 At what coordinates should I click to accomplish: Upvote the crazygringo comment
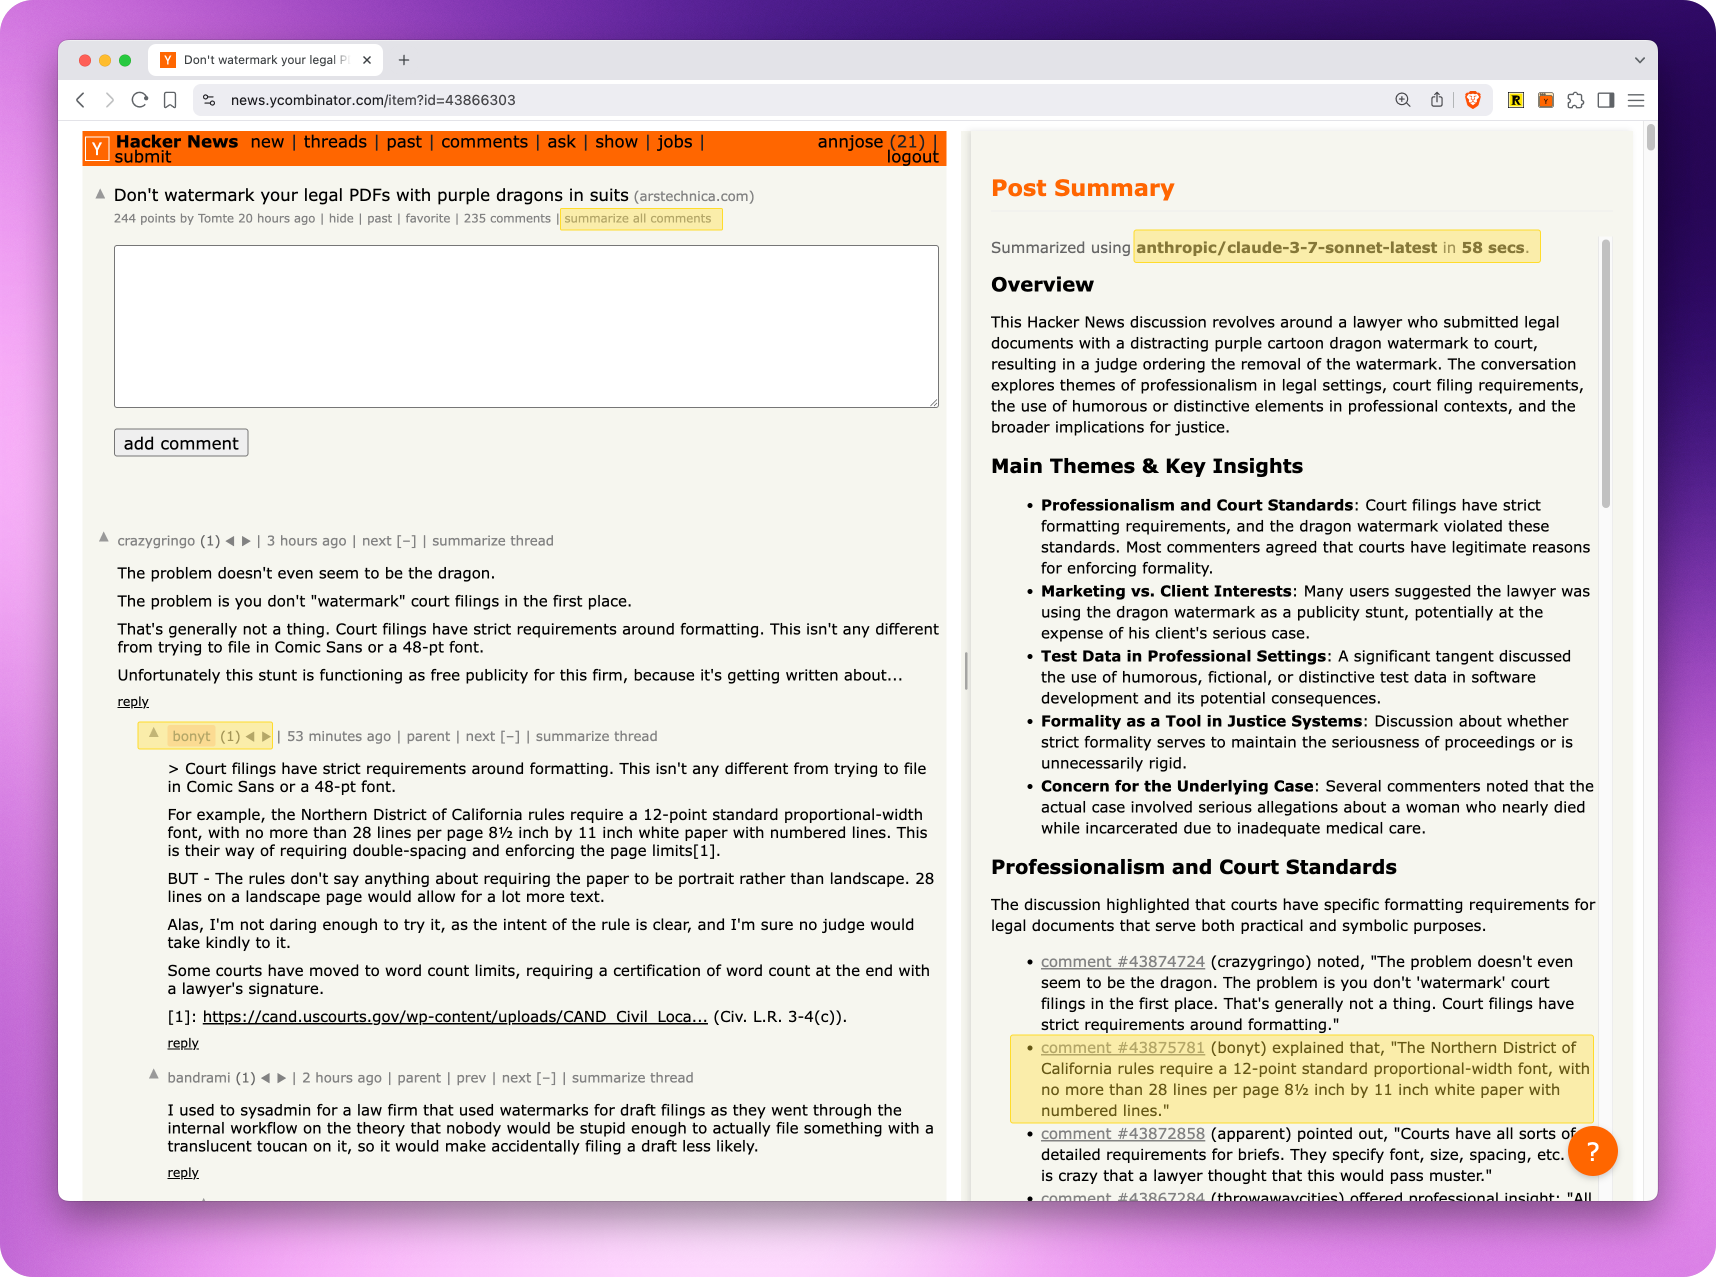click(103, 538)
